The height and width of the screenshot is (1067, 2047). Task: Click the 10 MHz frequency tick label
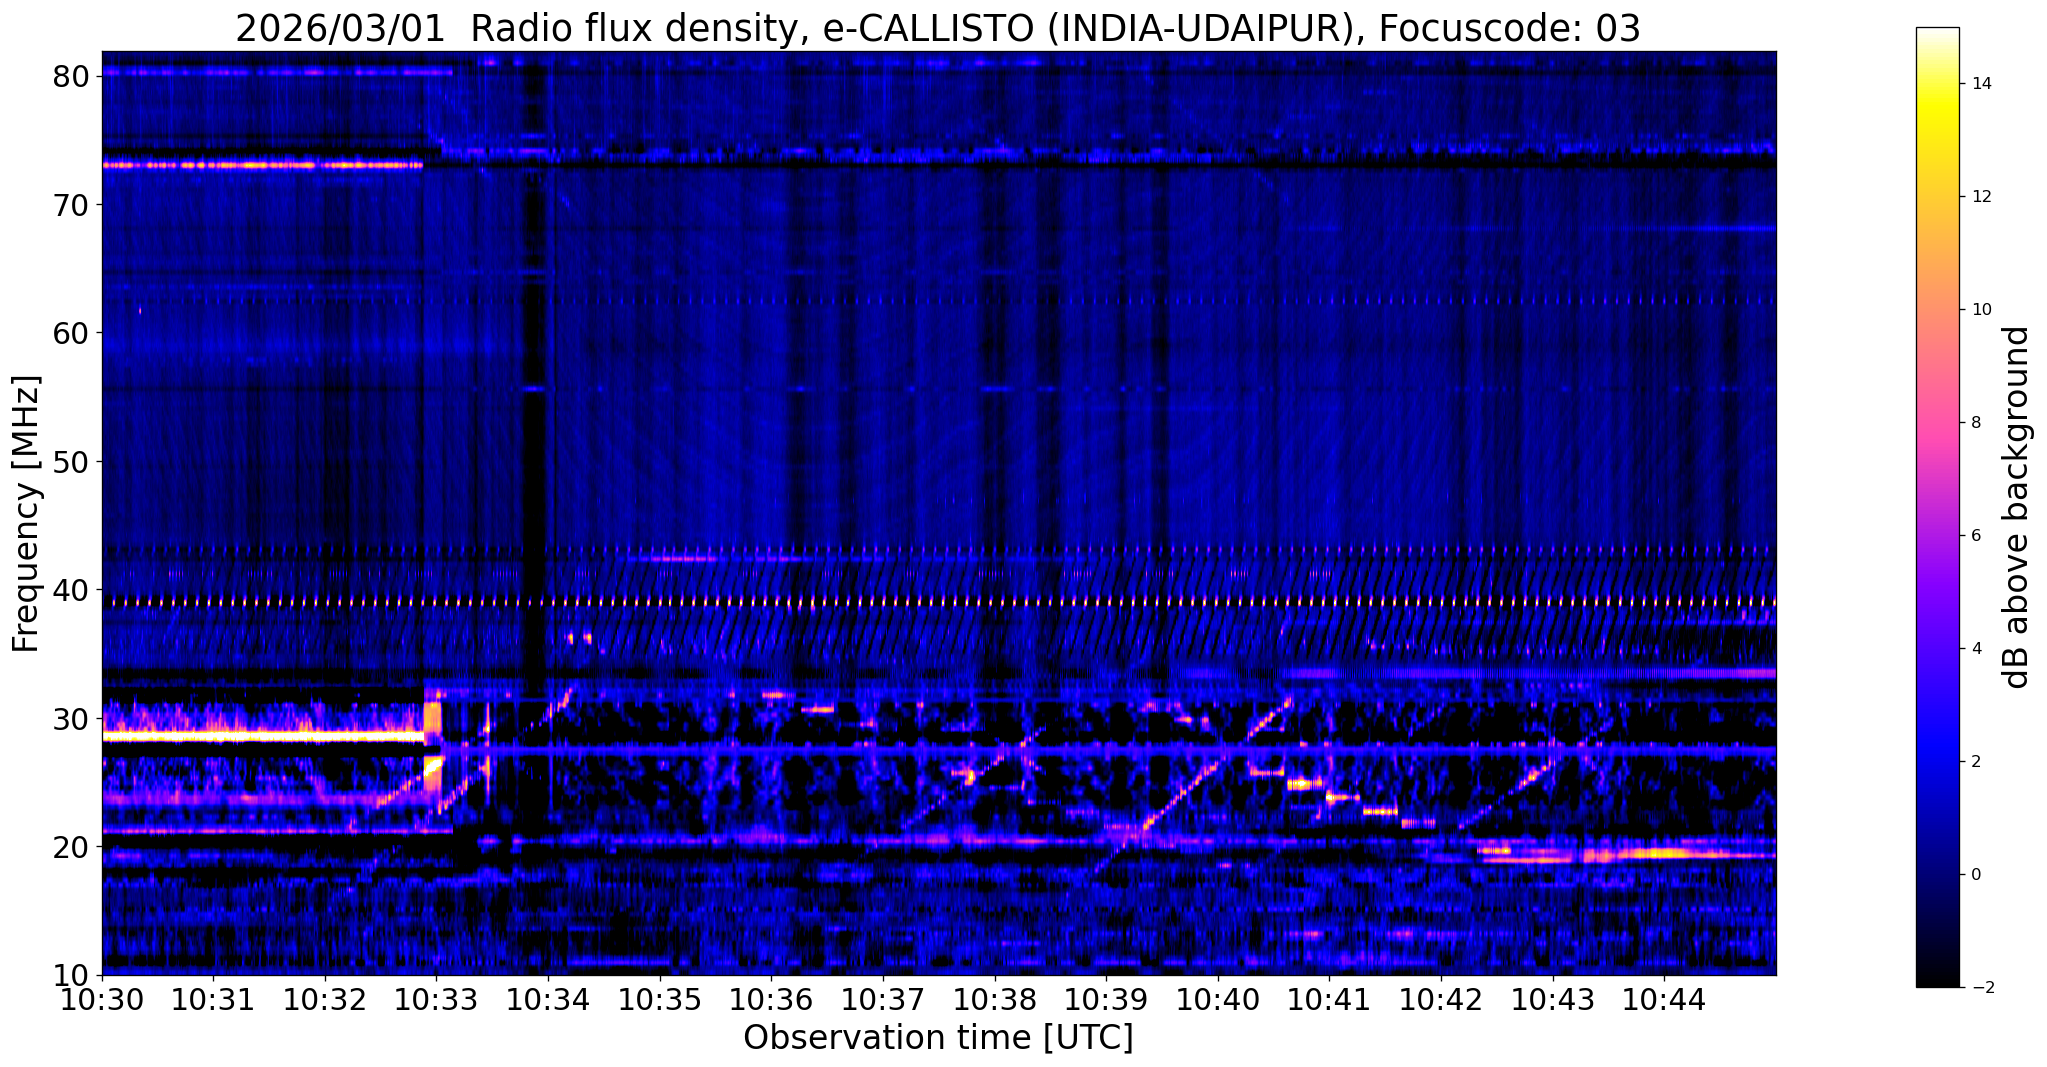coord(69,975)
